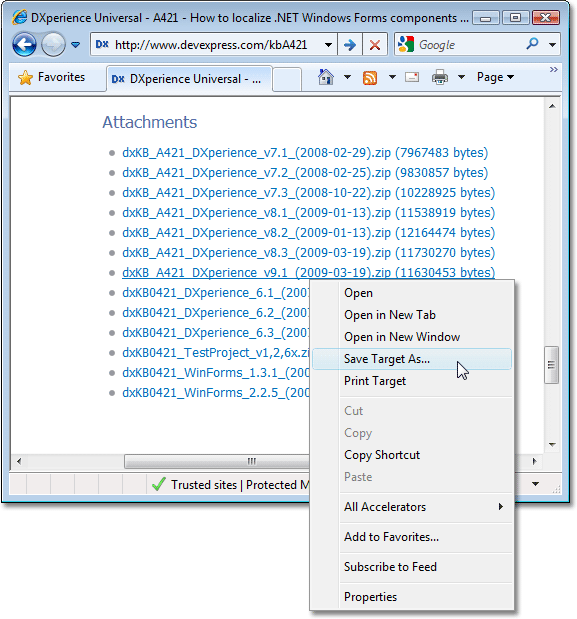Open the dxKB0421_DXperience_6.1 link

point(215,293)
